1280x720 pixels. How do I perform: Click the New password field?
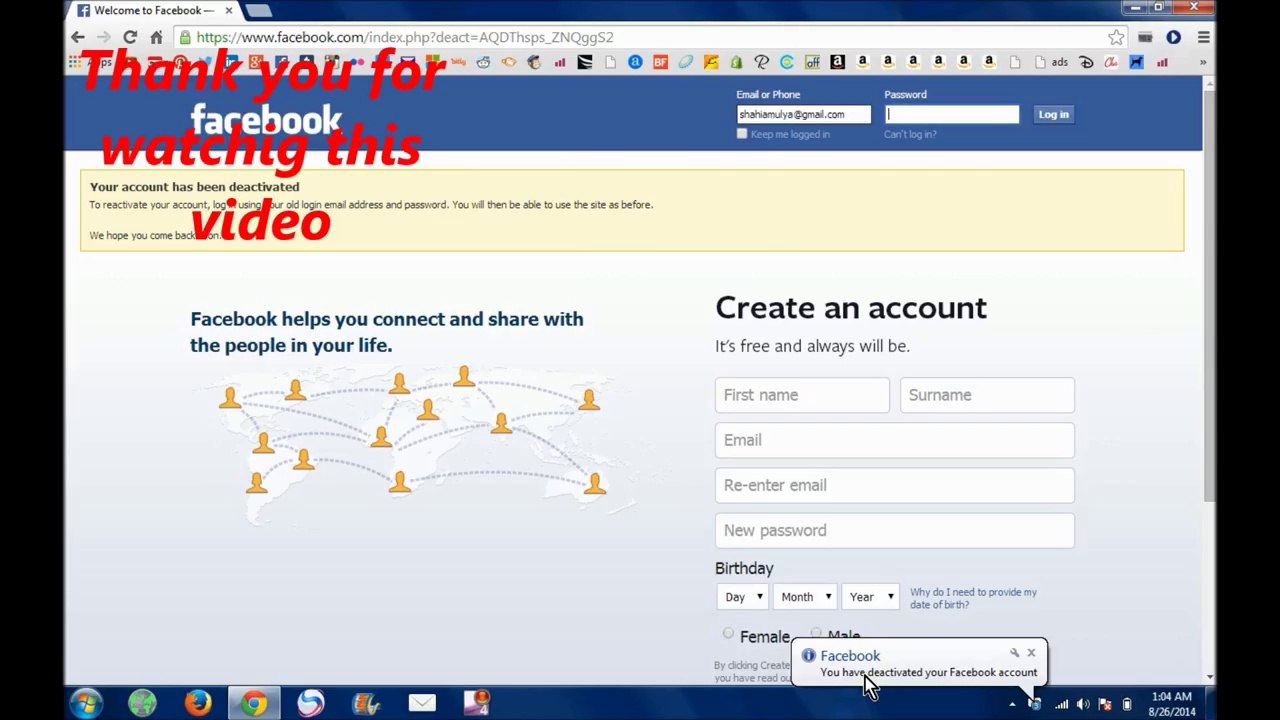pos(895,530)
